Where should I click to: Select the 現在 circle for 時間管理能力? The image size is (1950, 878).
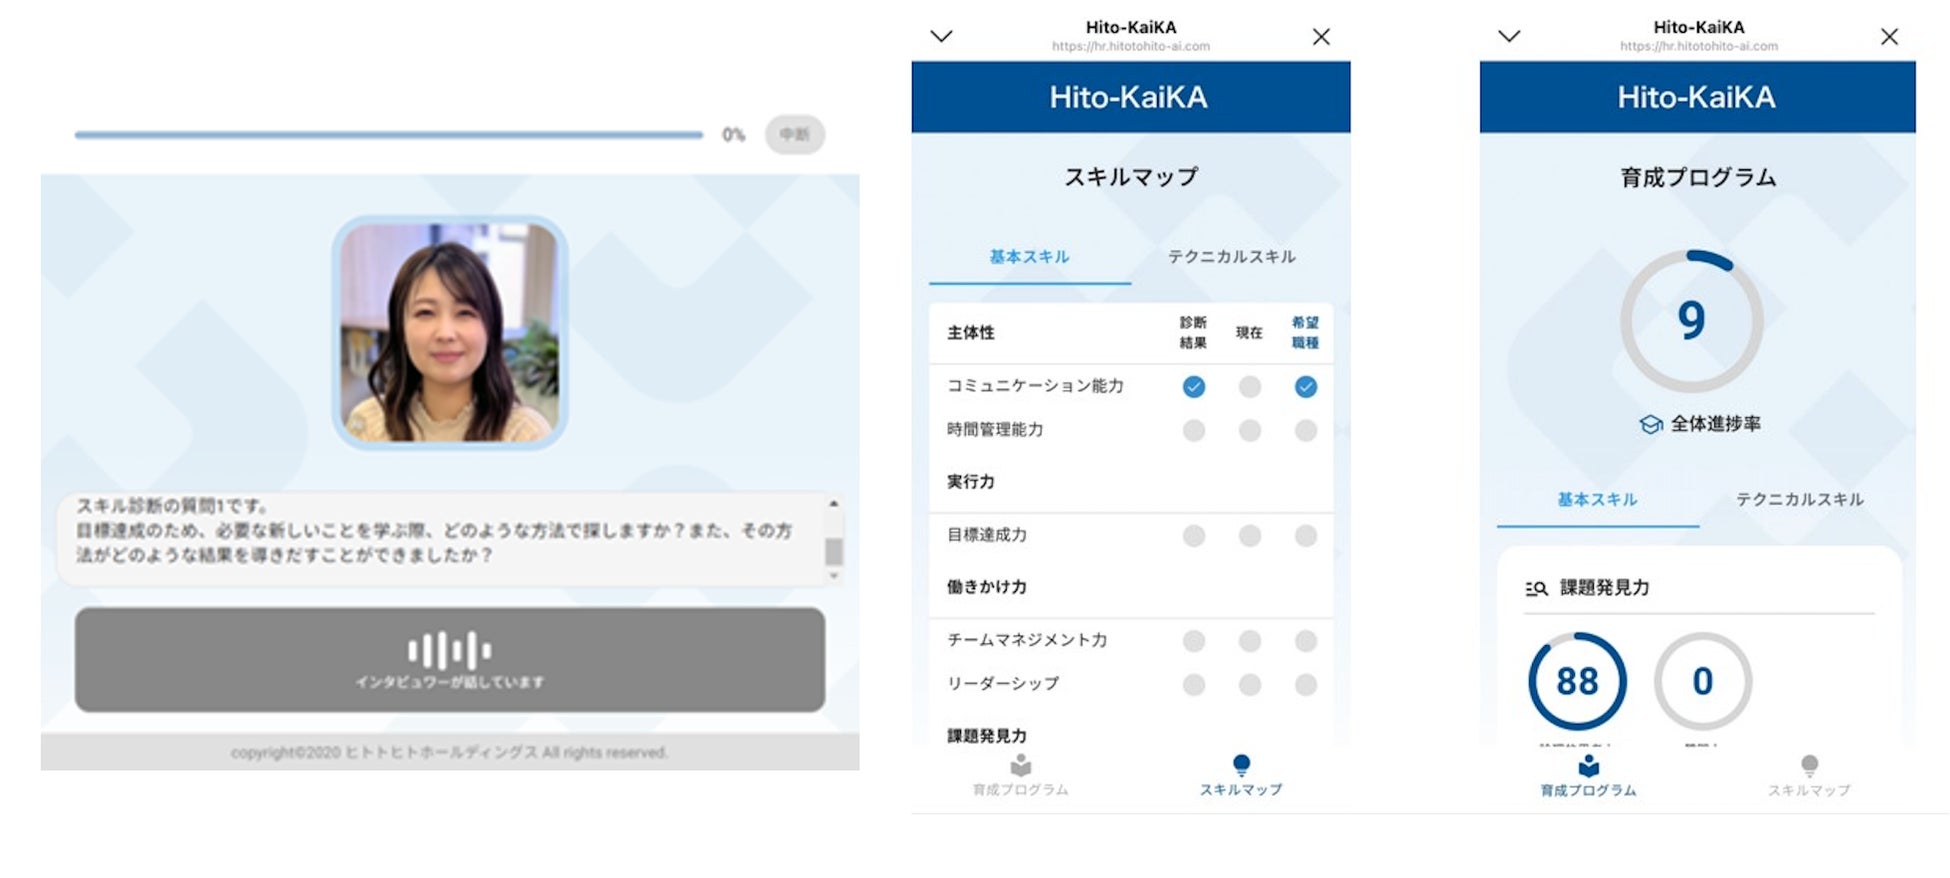tap(1249, 431)
